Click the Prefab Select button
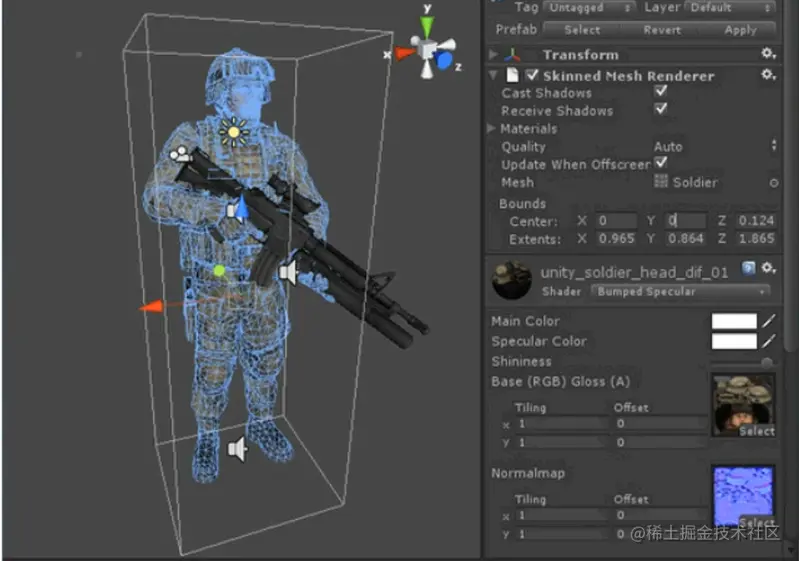 click(x=581, y=30)
